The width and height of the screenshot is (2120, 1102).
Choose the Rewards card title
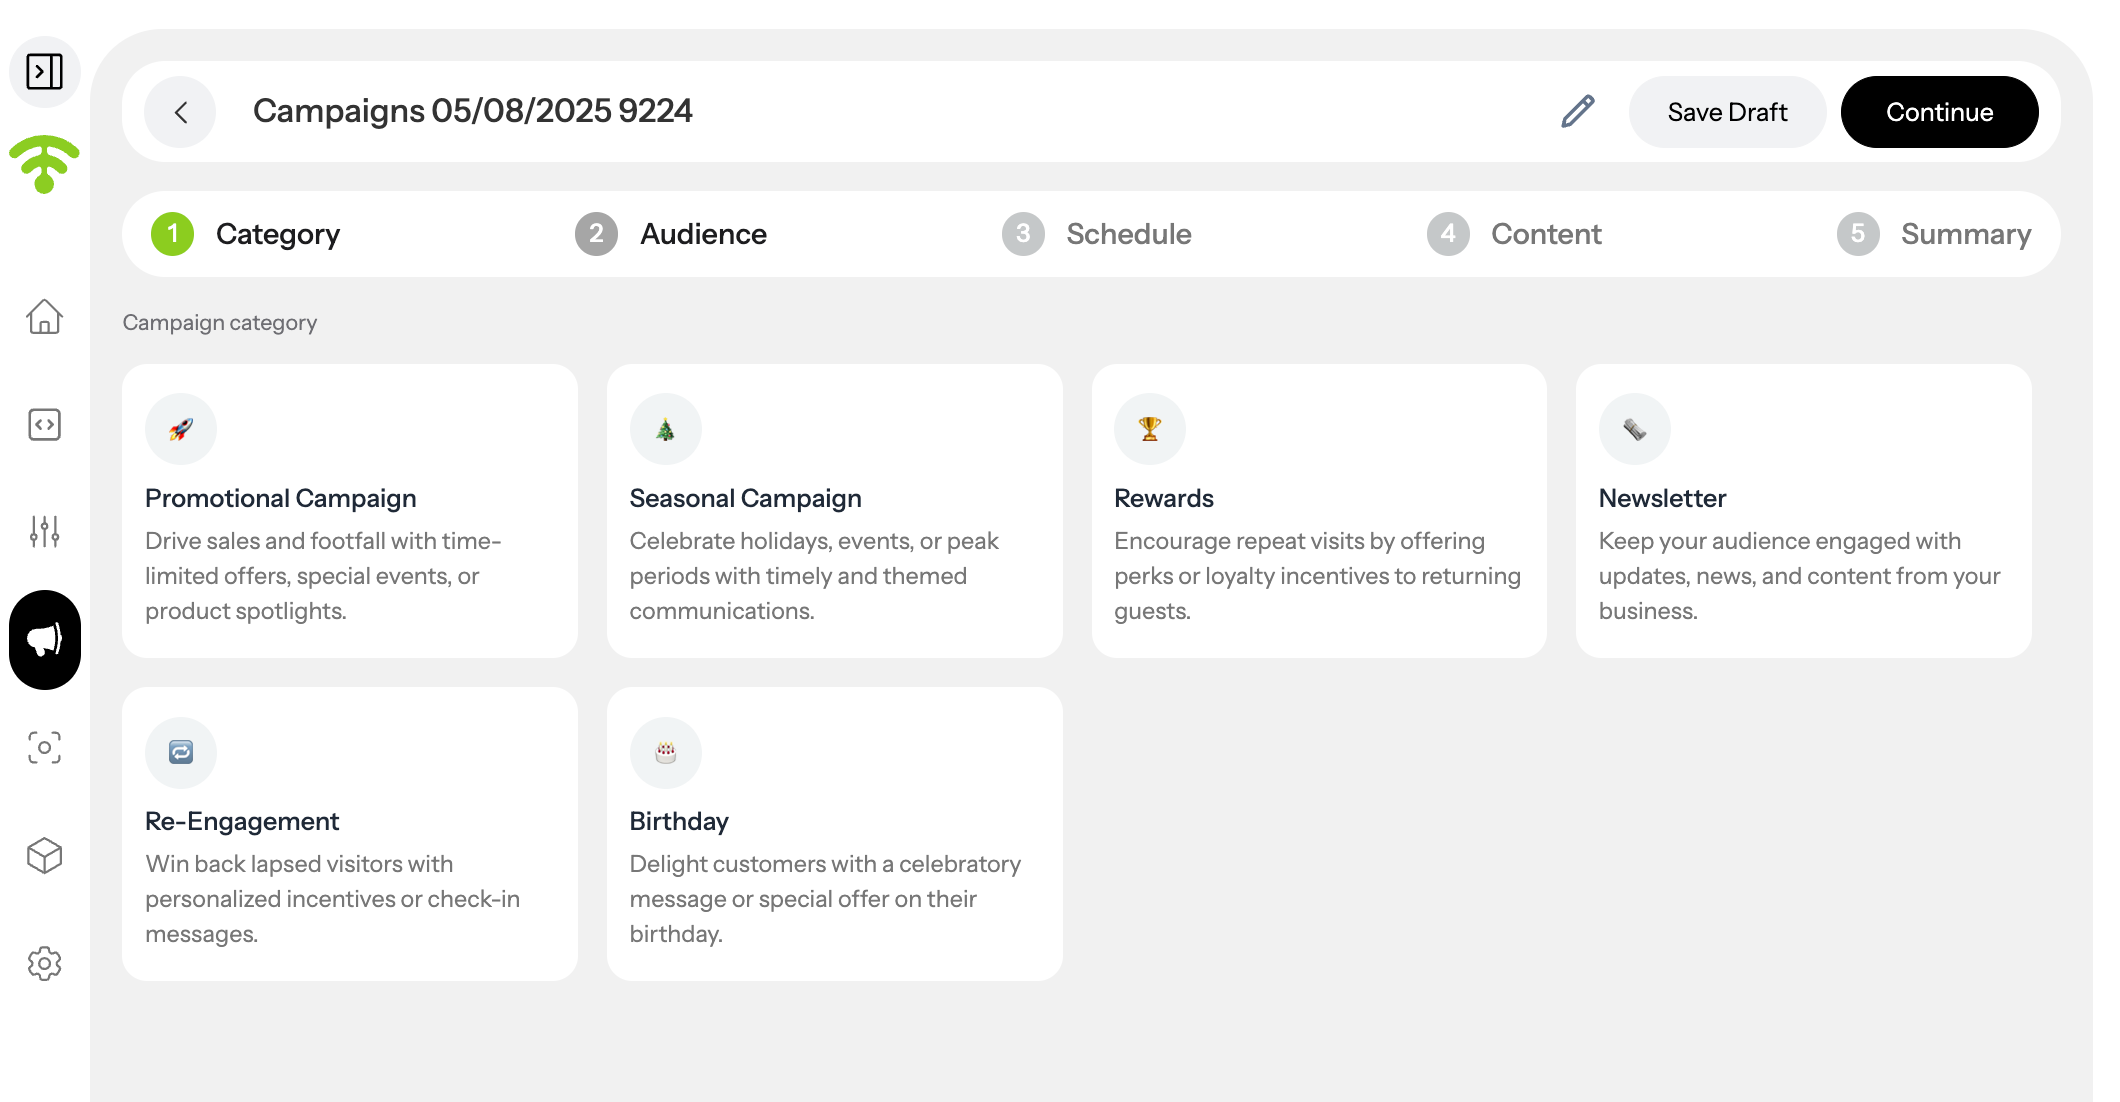point(1164,498)
